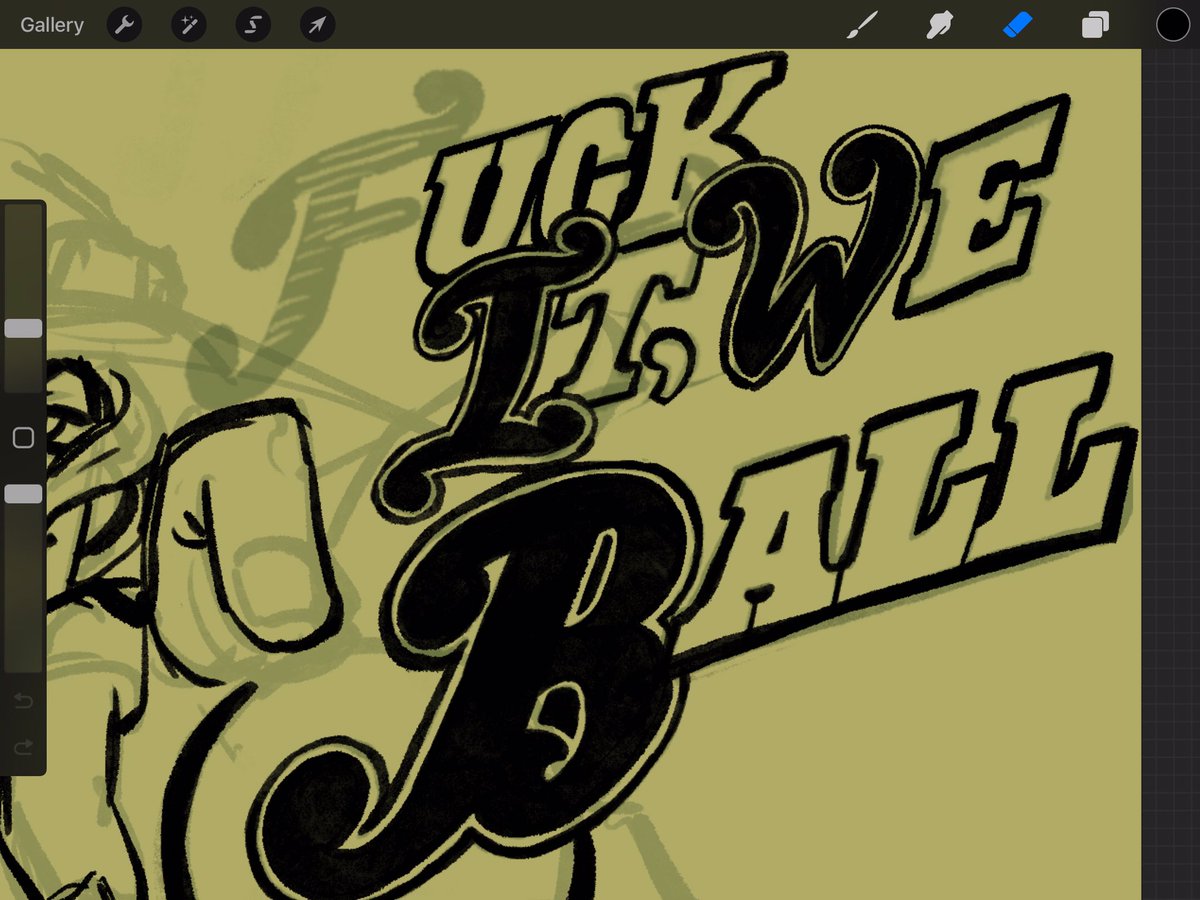Open the Layers panel
The width and height of the screenshot is (1200, 900).
pos(1095,25)
